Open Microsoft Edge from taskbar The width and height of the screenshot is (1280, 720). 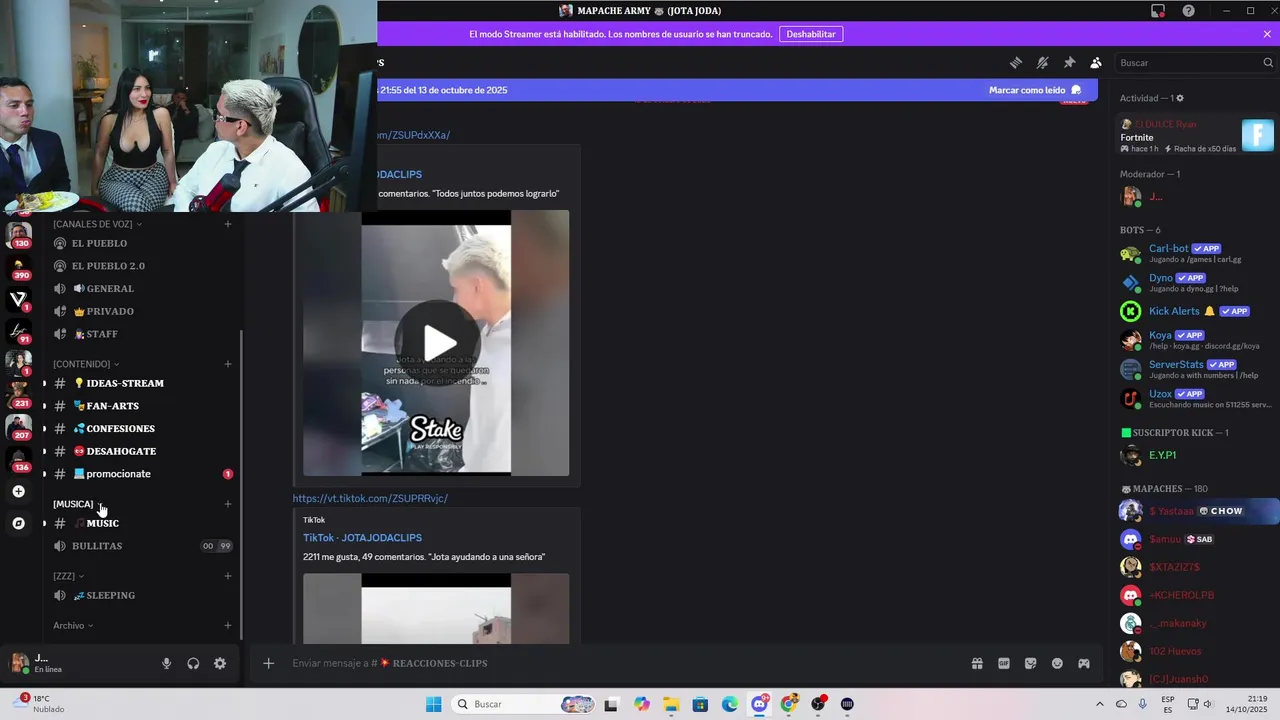[730, 704]
